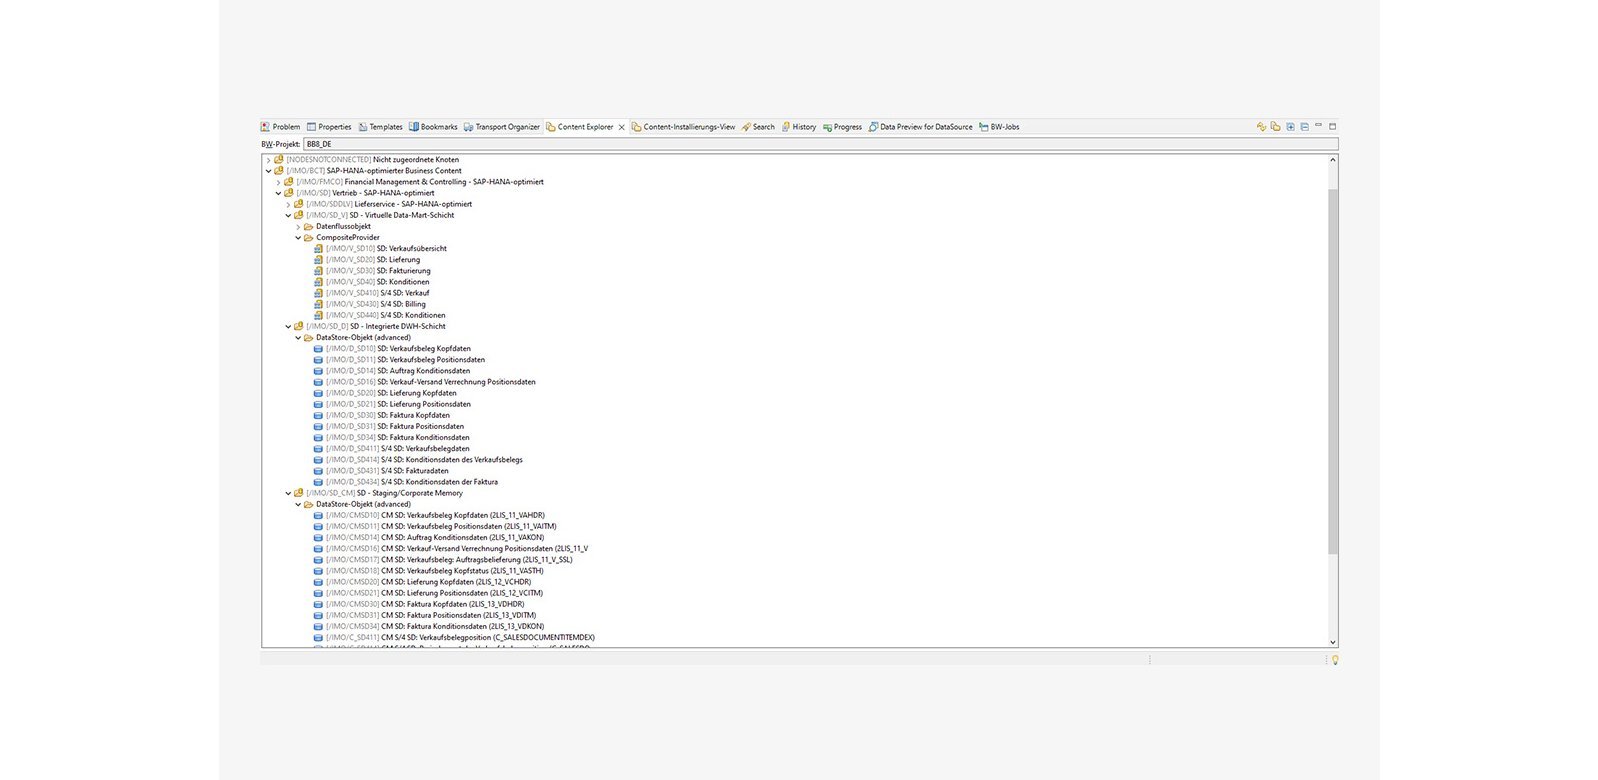
Task: Select CM S/4 SD: Verkaufsbelegposition row
Action: 454,638
